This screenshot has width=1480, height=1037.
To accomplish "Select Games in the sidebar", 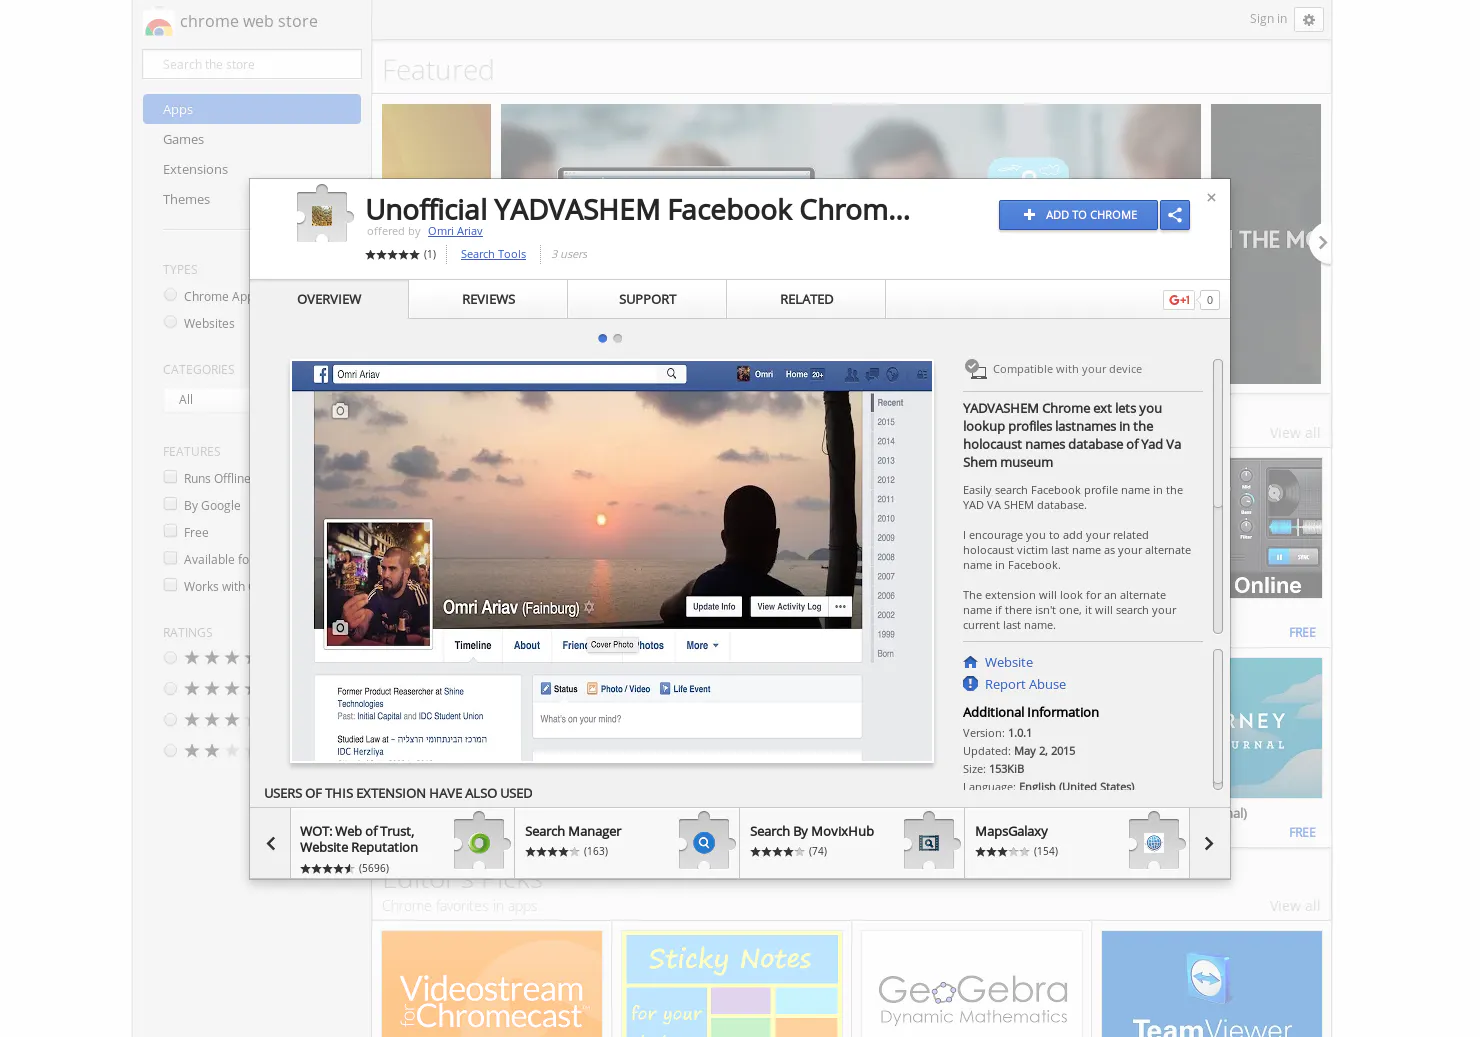I will tap(252, 139).
